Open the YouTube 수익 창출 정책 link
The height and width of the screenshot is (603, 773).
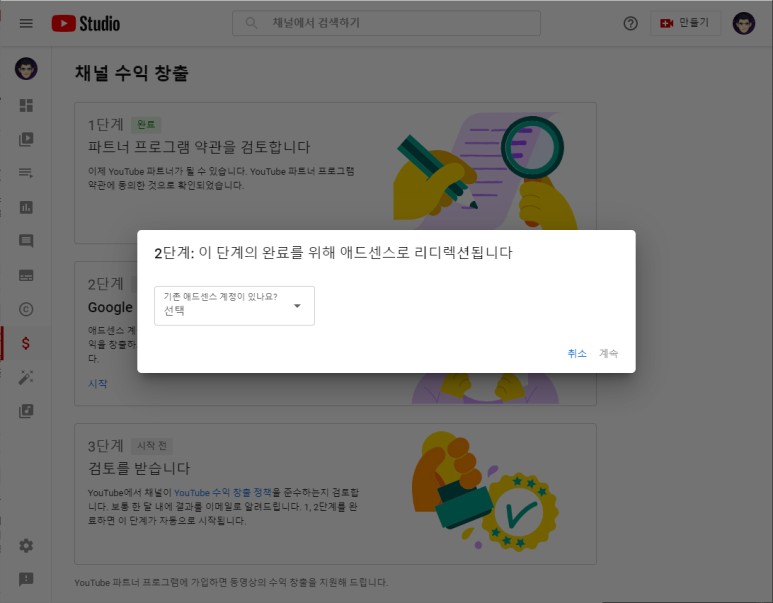(223, 493)
